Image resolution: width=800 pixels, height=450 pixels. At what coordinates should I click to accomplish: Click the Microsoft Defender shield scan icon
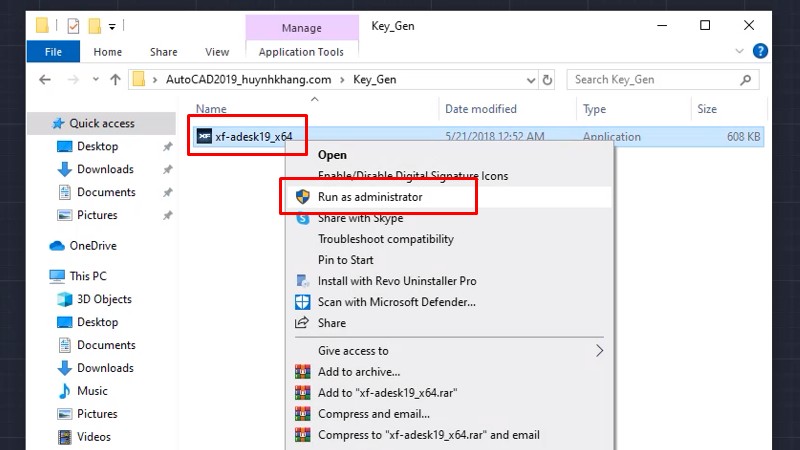click(303, 302)
